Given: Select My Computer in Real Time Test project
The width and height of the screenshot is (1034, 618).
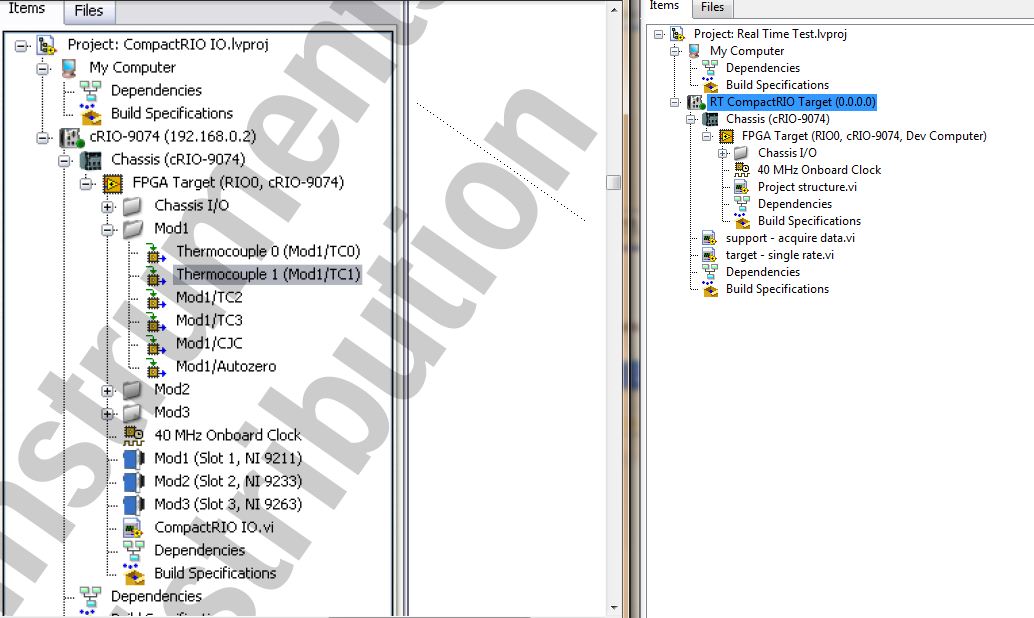Looking at the screenshot, I should pos(747,51).
